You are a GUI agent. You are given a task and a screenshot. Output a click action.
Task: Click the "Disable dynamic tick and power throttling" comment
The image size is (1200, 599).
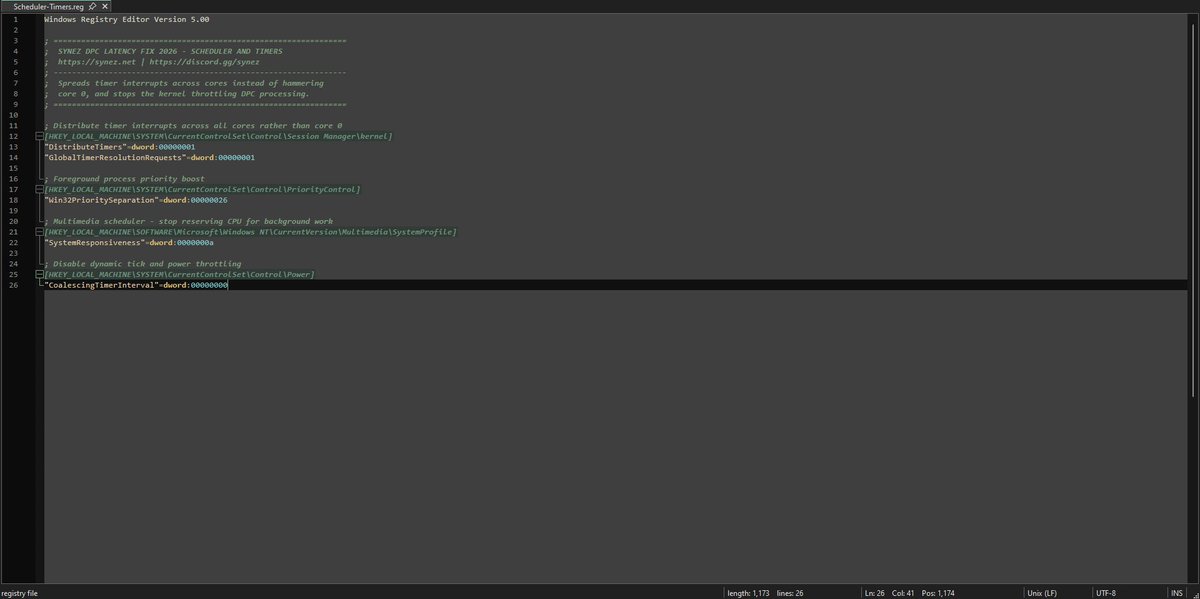[x=142, y=264]
